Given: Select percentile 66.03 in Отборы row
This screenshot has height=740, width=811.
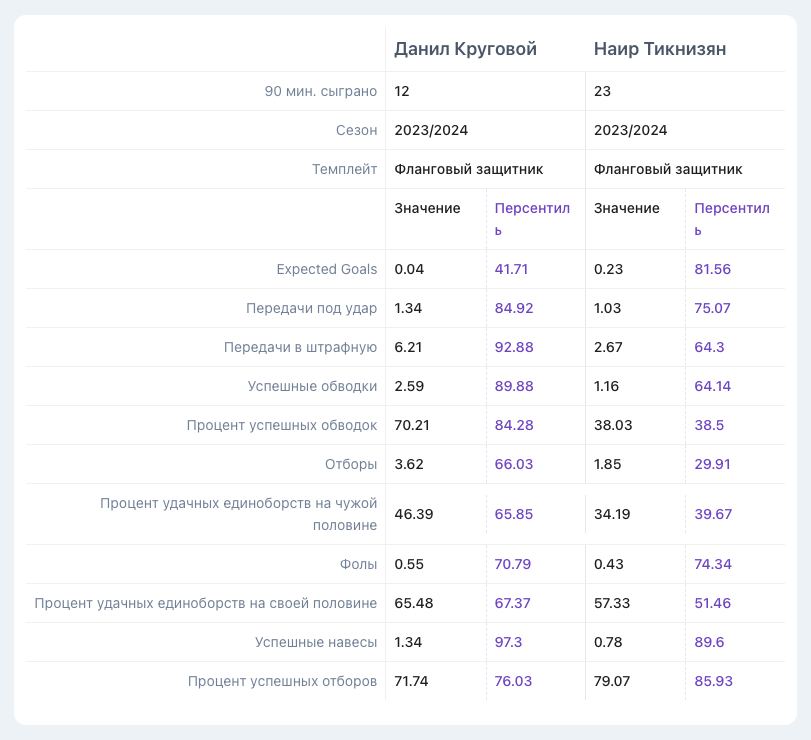Looking at the screenshot, I should [514, 464].
